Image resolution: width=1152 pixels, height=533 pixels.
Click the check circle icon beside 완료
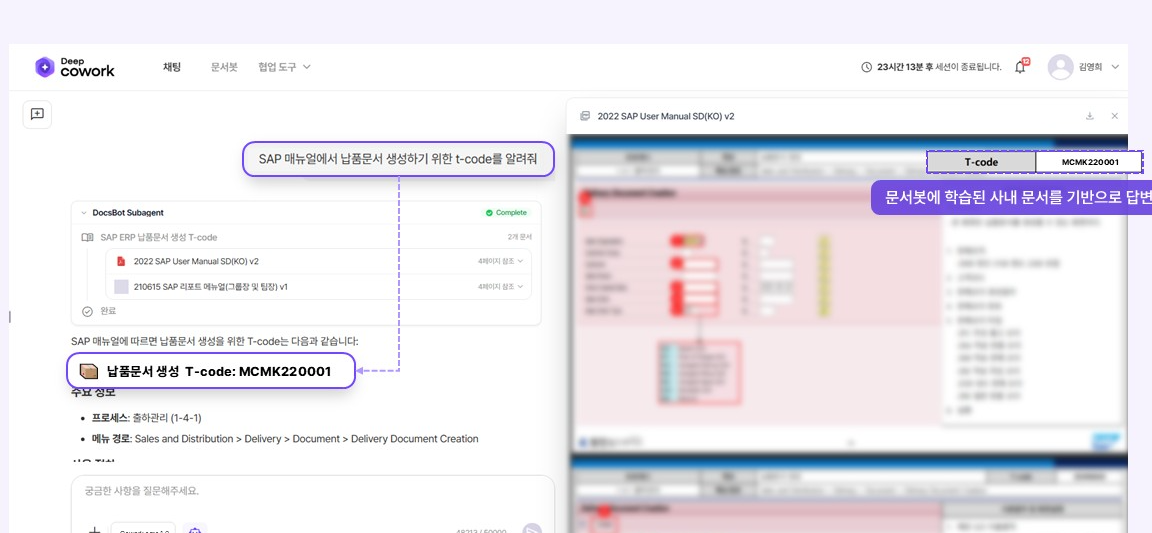coord(87,311)
